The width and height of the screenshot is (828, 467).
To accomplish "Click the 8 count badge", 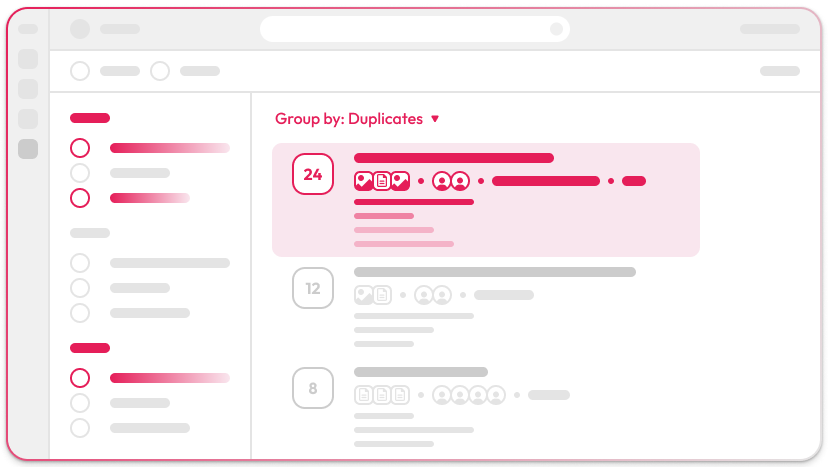I will click(312, 388).
